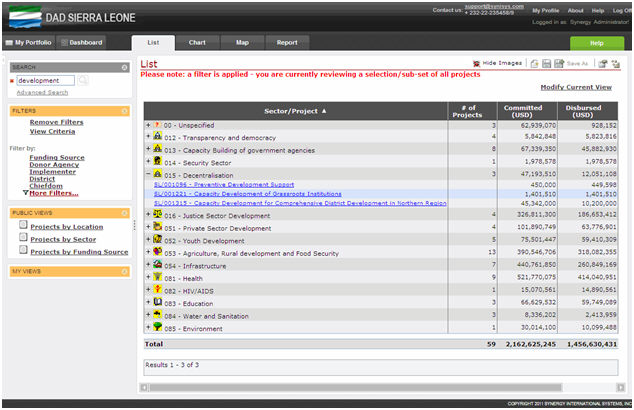Expand the 016 - Justice Sector Development row
The image size is (634, 410).
pos(148,214)
